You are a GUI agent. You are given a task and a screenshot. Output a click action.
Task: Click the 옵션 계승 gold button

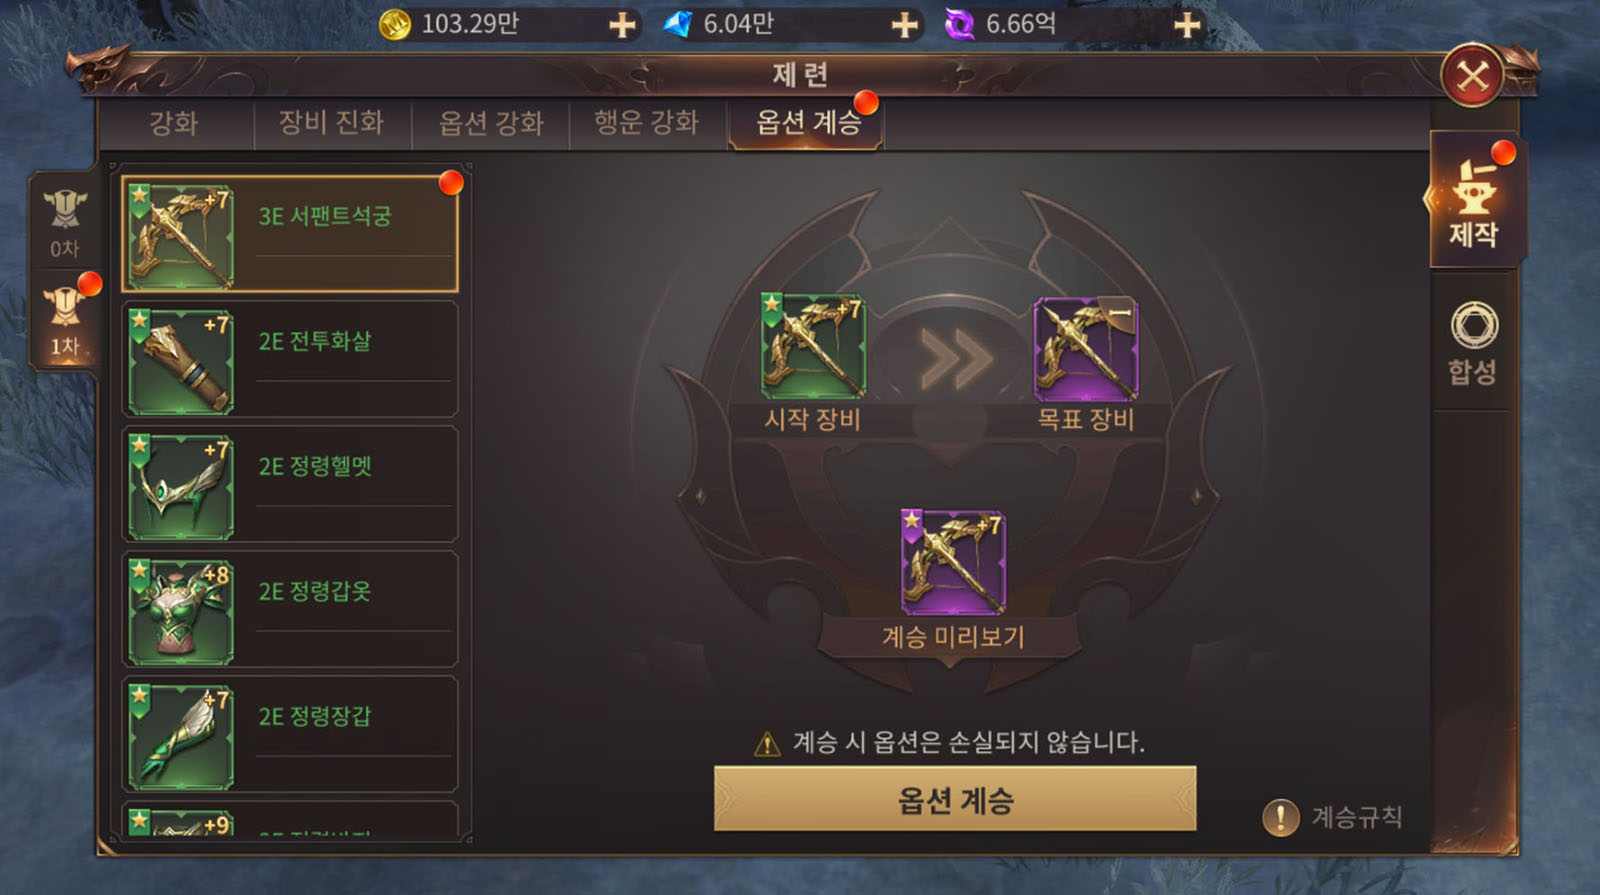955,799
